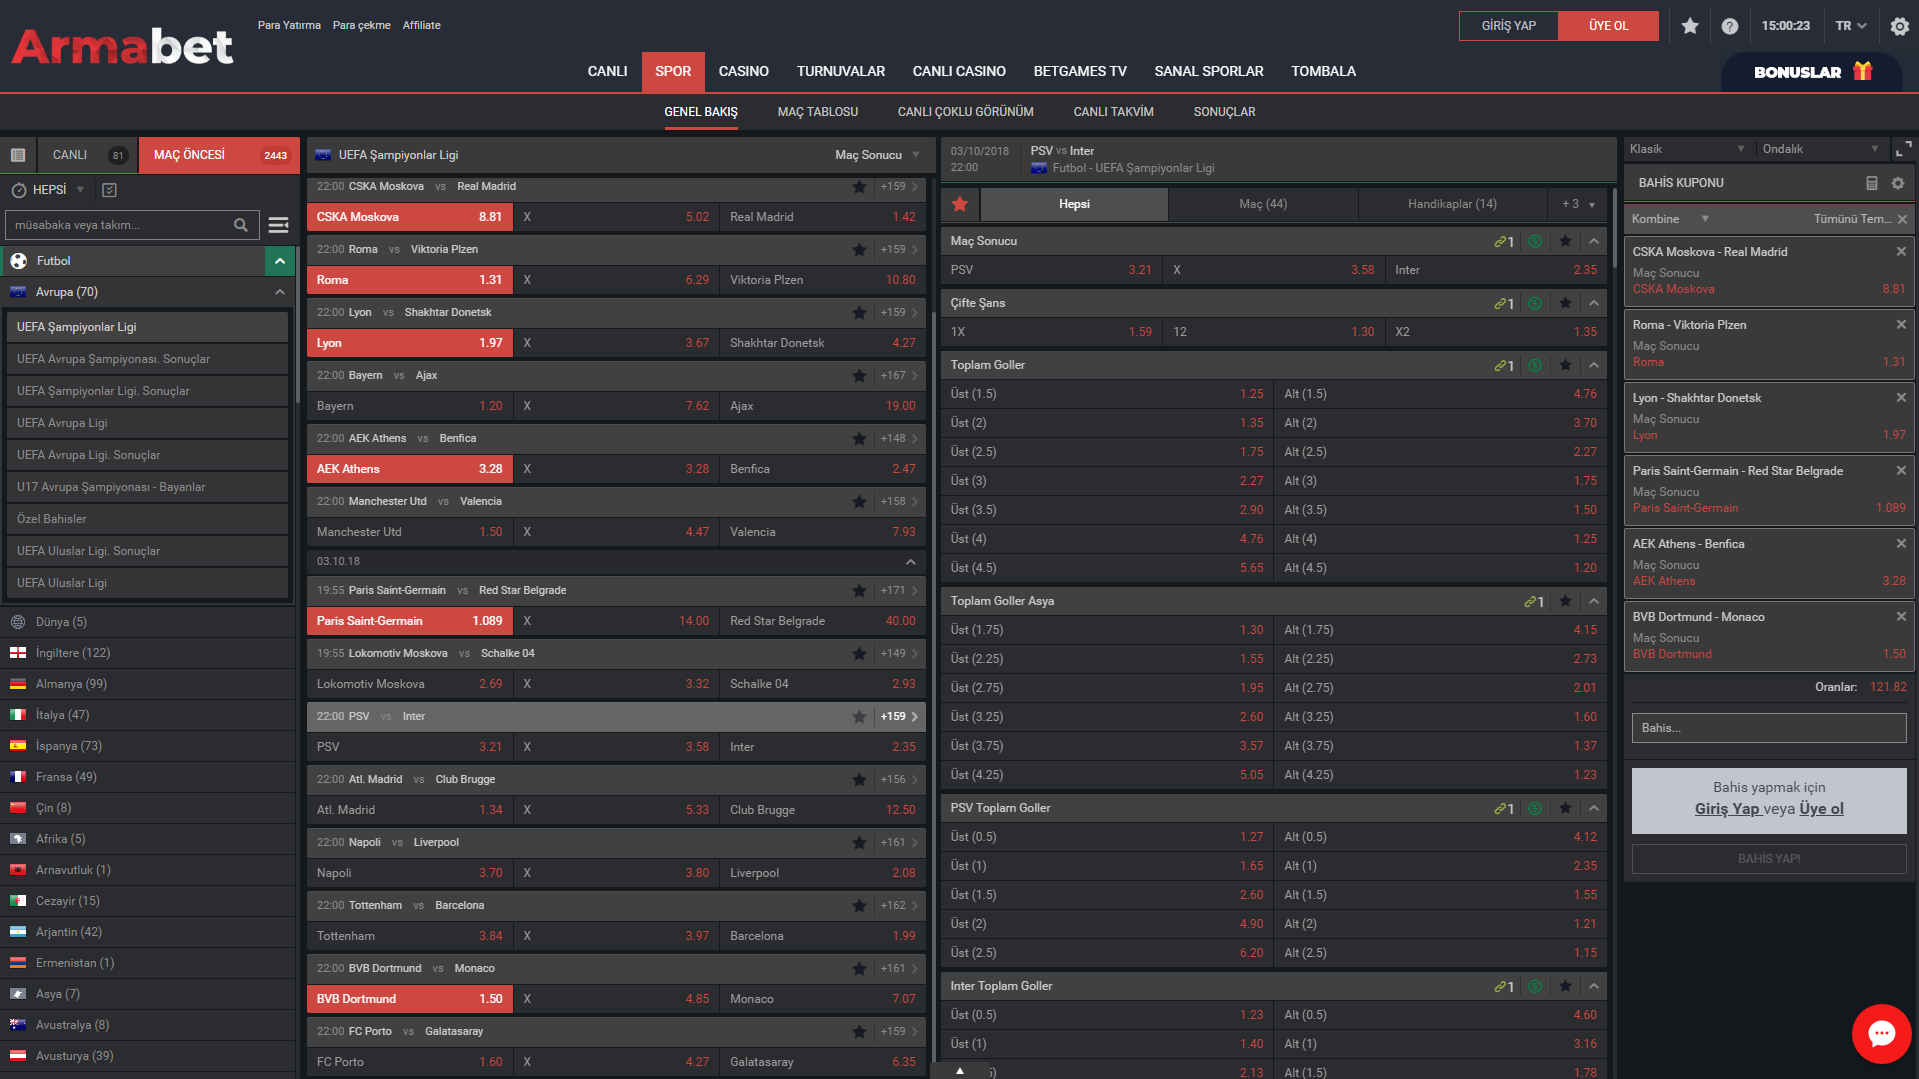Screen dimensions: 1919x1079
Task: Click the ÜYE OL register button
Action: tap(1608, 26)
